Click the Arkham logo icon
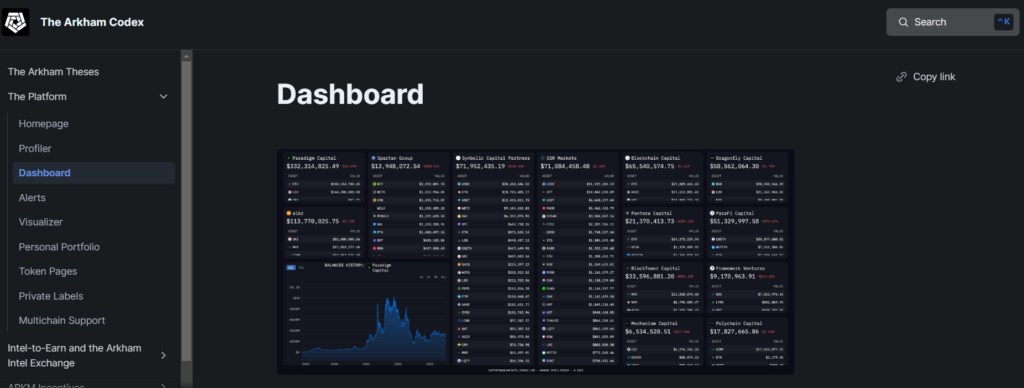The height and width of the screenshot is (388, 1024). 15,22
